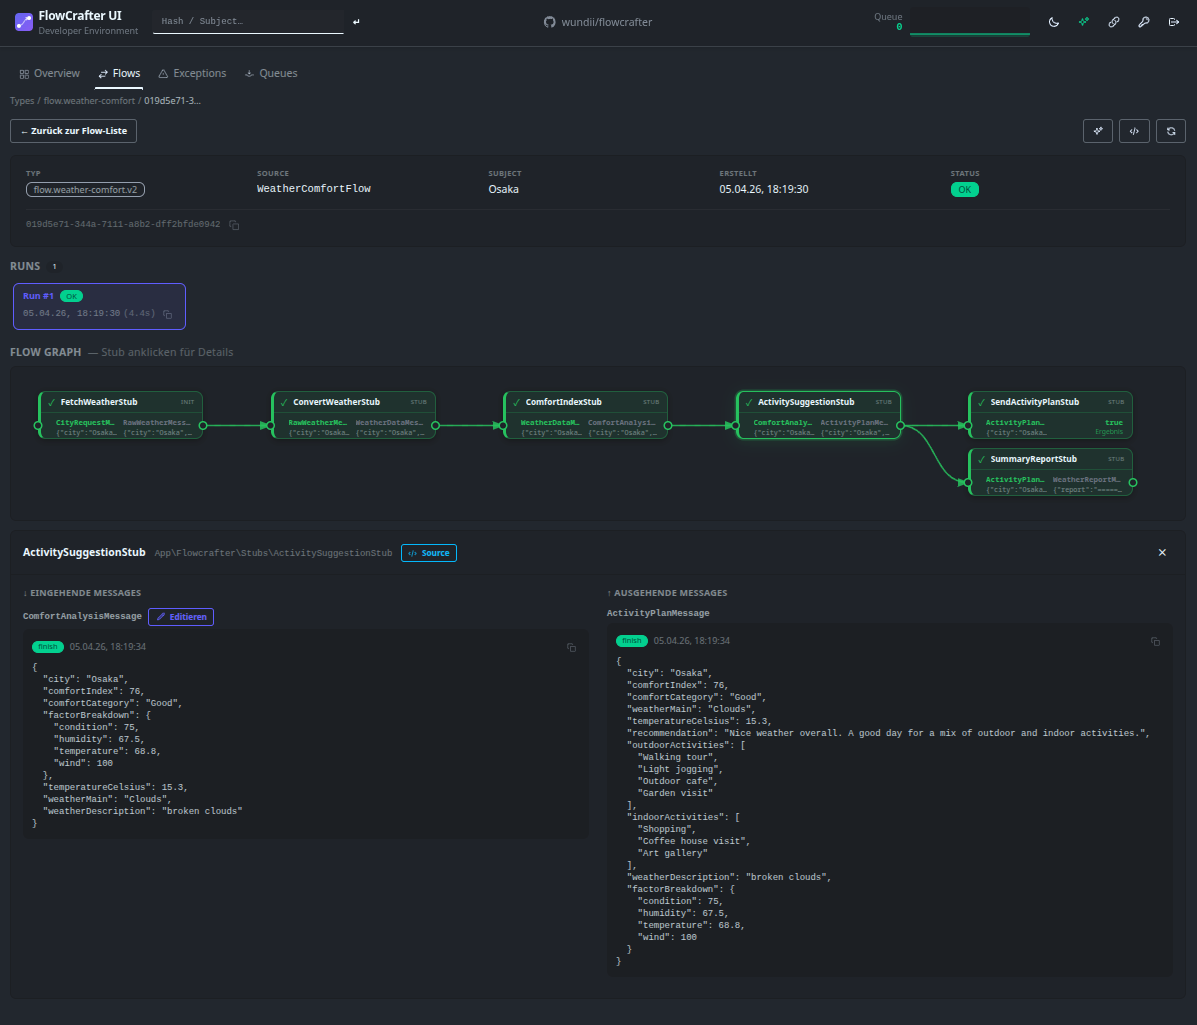Copy the incoming ComfortAnalysisMessage JSON

(571, 648)
